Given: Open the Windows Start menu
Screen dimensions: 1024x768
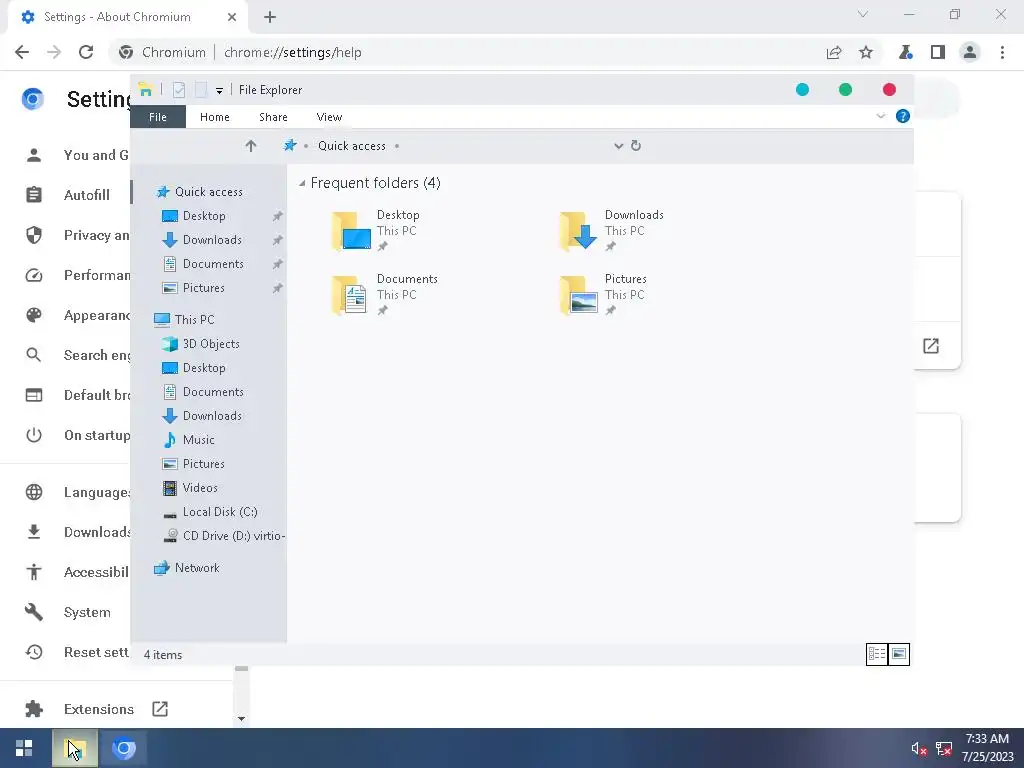Looking at the screenshot, I should click(24, 748).
